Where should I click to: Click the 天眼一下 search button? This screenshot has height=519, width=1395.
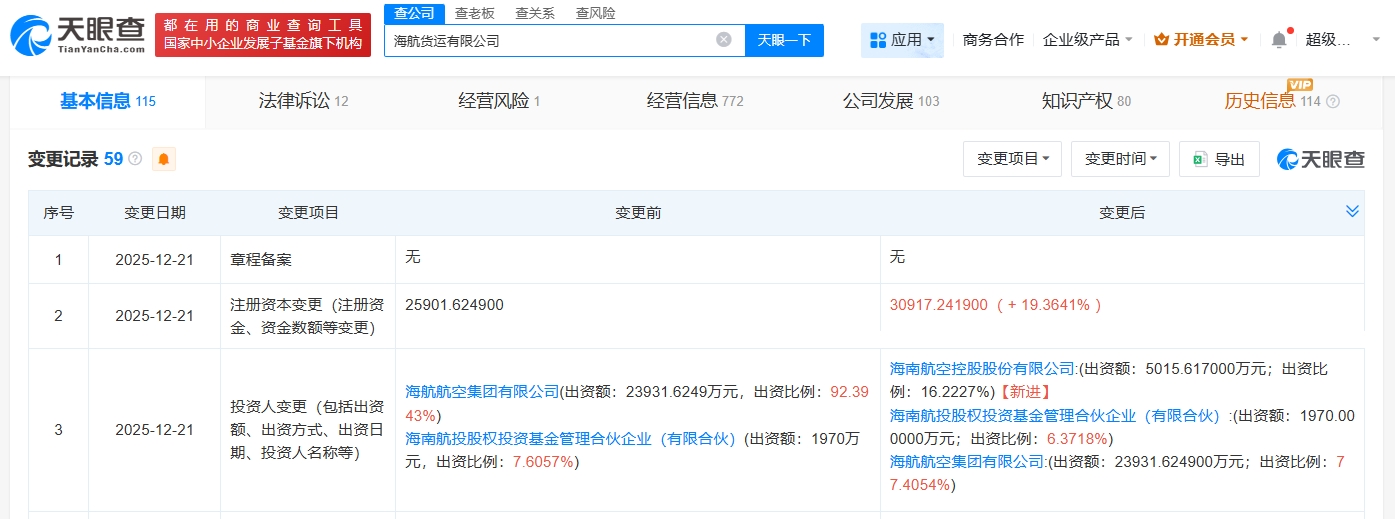click(784, 40)
